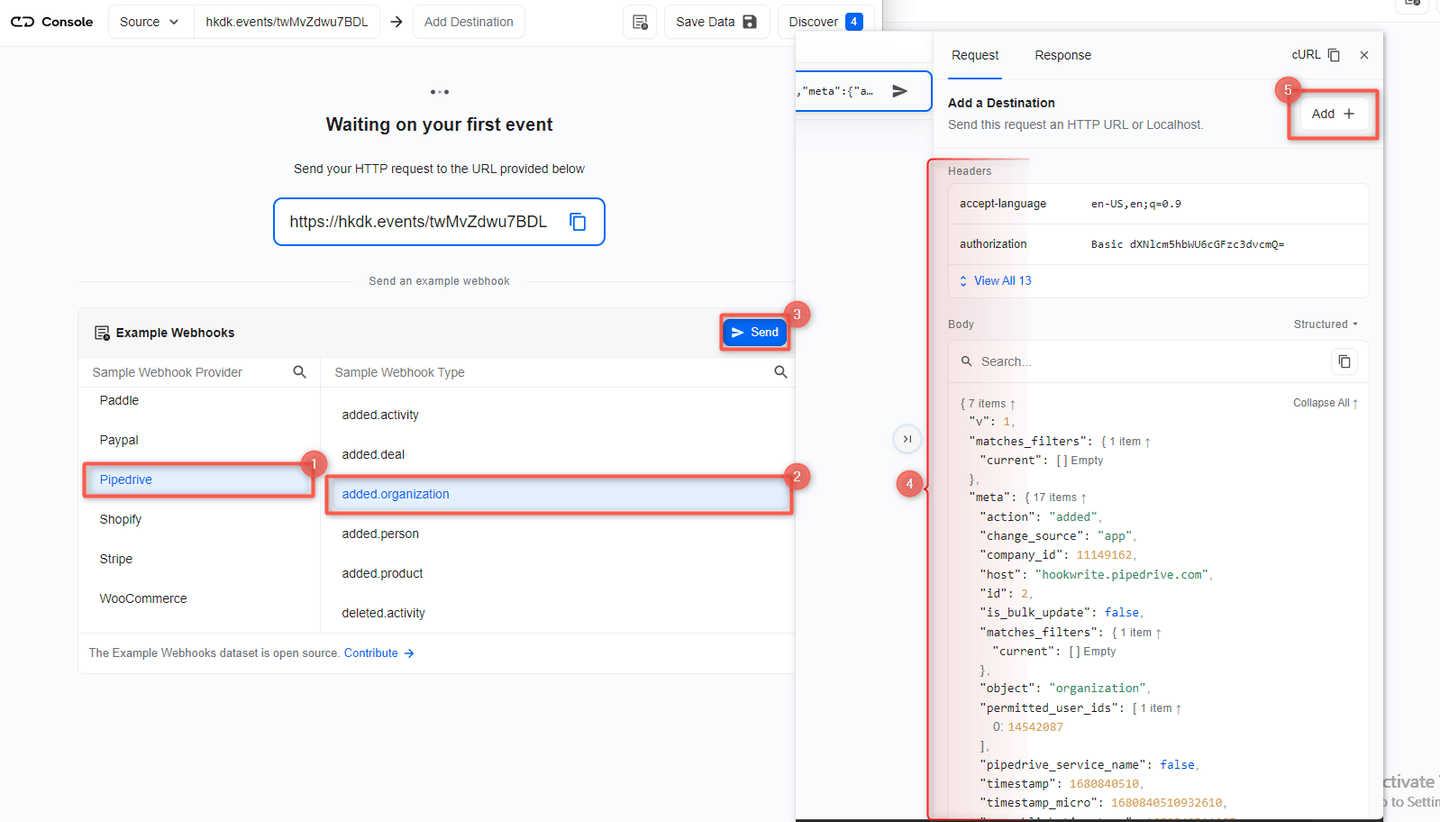Switch to the Request tab
The width and height of the screenshot is (1440, 822).
975,55
